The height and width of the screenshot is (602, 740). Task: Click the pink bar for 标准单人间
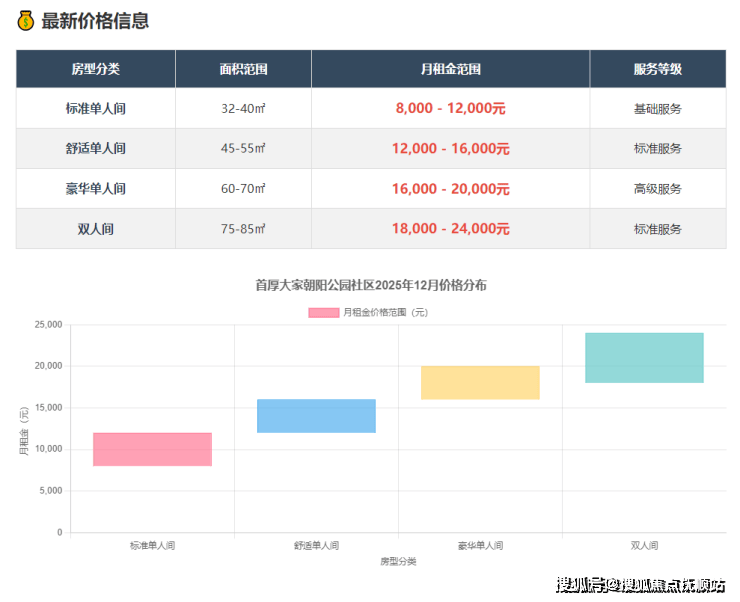tap(152, 449)
